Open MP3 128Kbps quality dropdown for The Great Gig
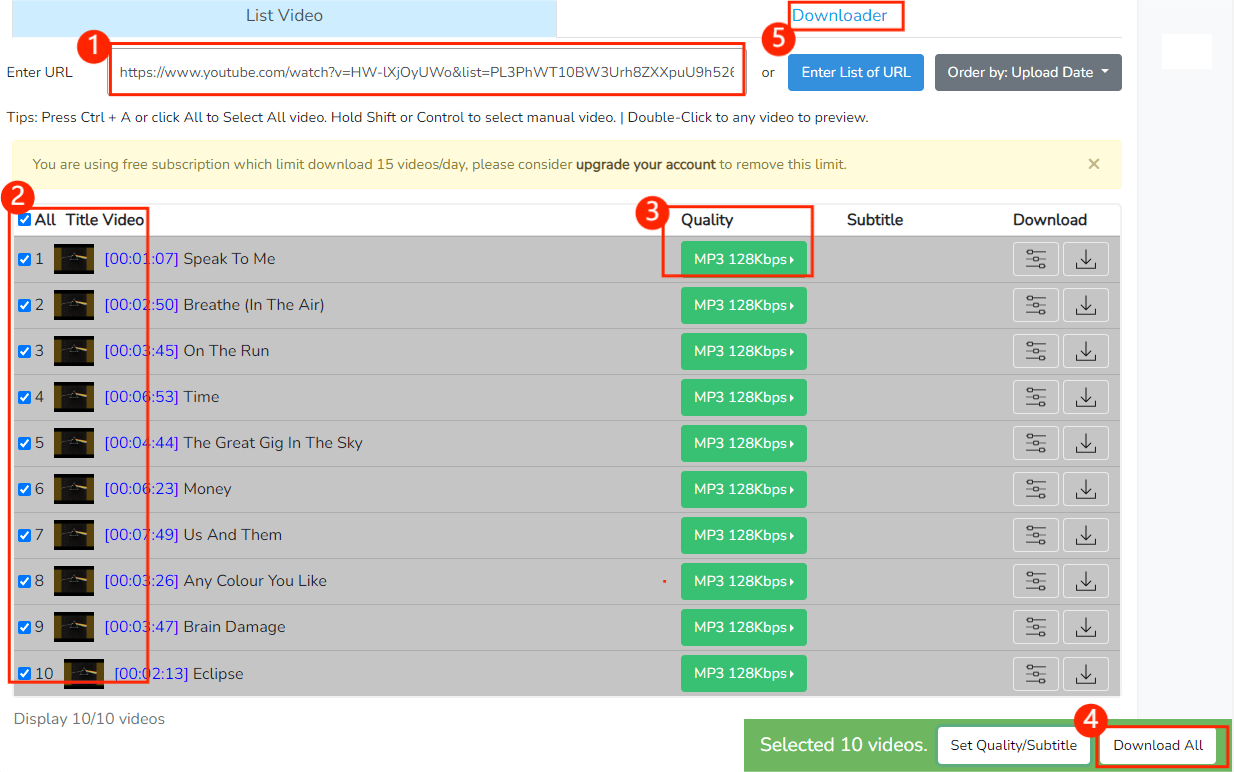Image resolution: width=1234 pixels, height=772 pixels. coord(743,443)
